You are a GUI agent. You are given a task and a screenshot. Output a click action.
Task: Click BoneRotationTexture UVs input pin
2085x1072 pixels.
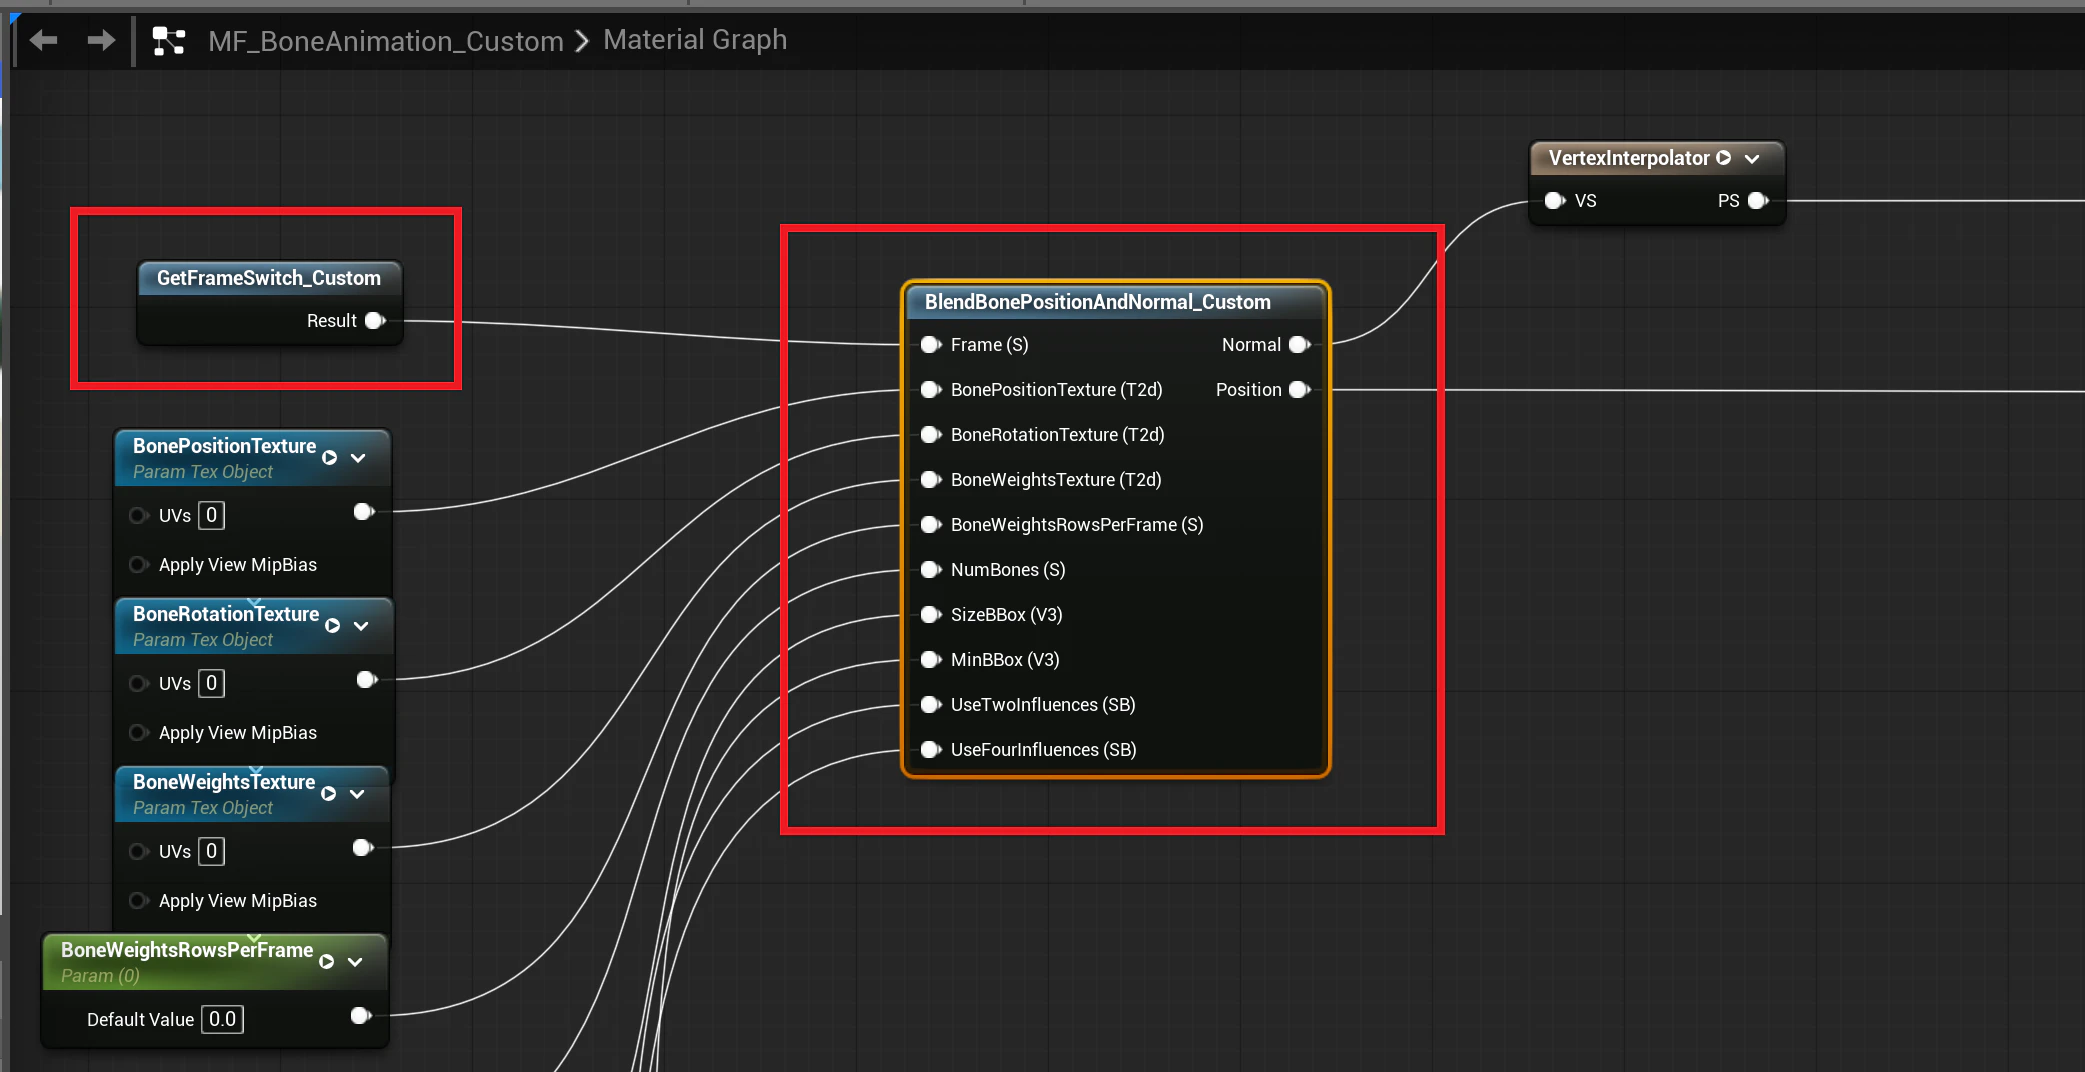click(138, 684)
